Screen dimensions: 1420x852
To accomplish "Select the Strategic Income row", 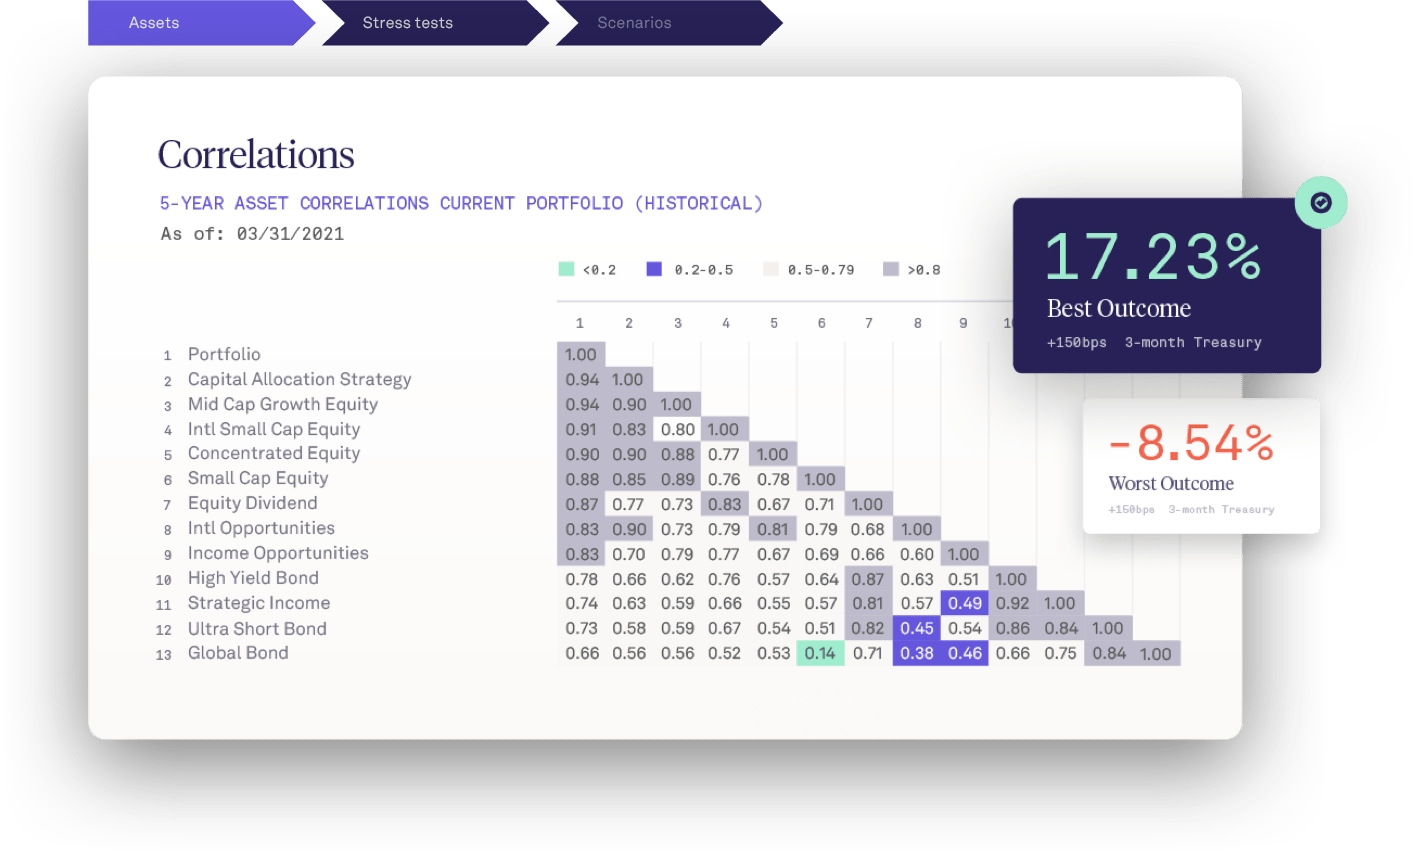I will [259, 603].
